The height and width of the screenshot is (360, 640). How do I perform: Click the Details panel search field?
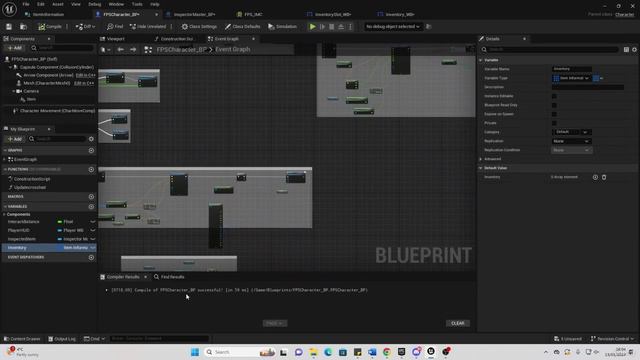tap(549, 49)
